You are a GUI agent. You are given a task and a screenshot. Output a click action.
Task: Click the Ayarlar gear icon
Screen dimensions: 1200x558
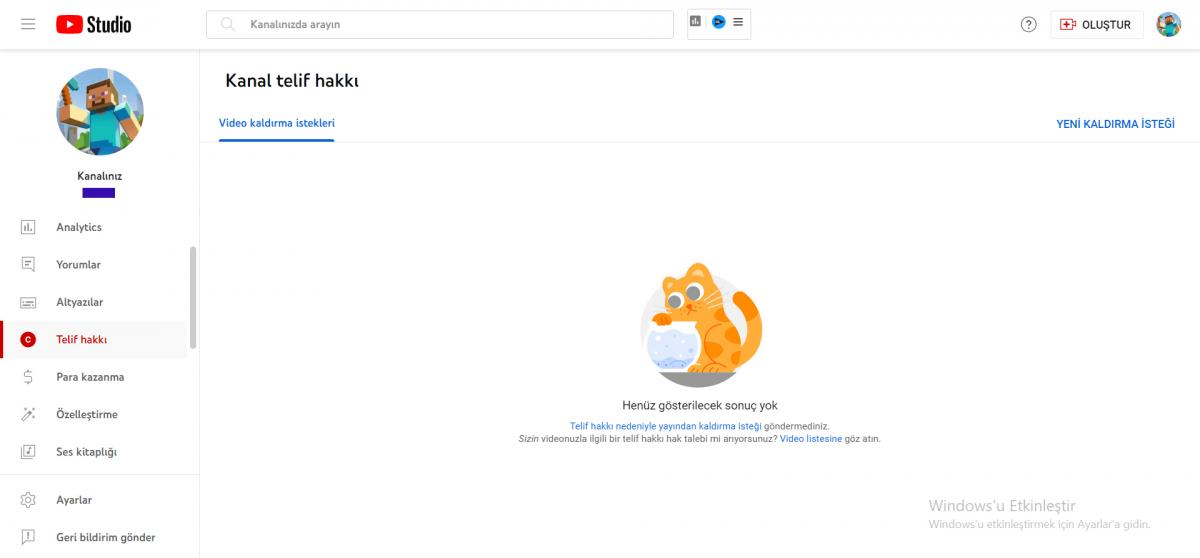(x=28, y=500)
